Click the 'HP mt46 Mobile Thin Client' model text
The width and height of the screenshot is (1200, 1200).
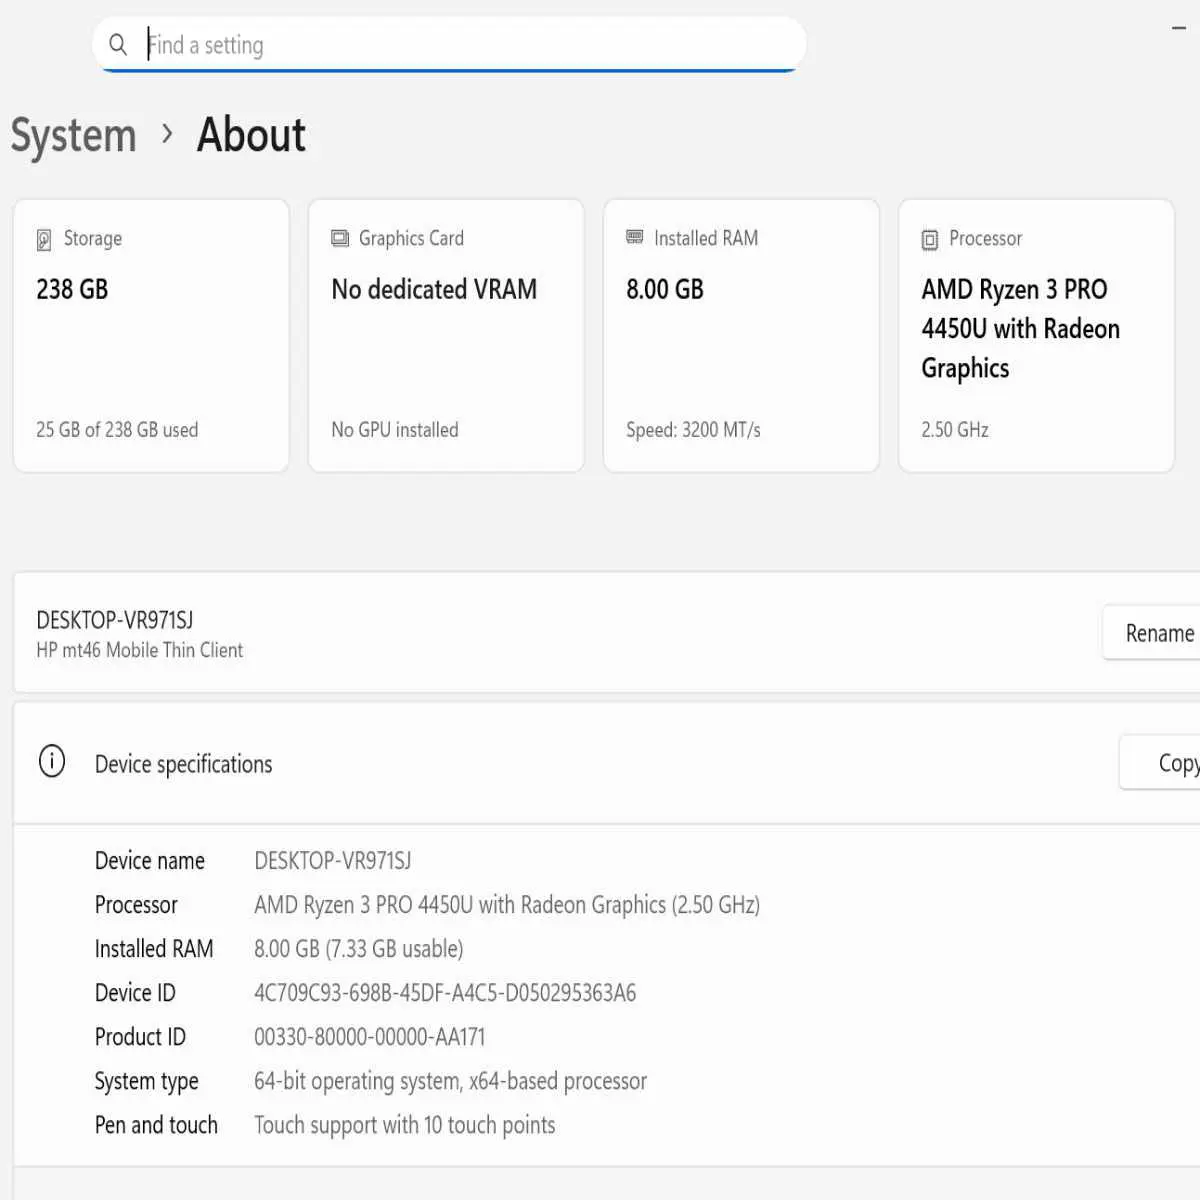click(x=139, y=650)
